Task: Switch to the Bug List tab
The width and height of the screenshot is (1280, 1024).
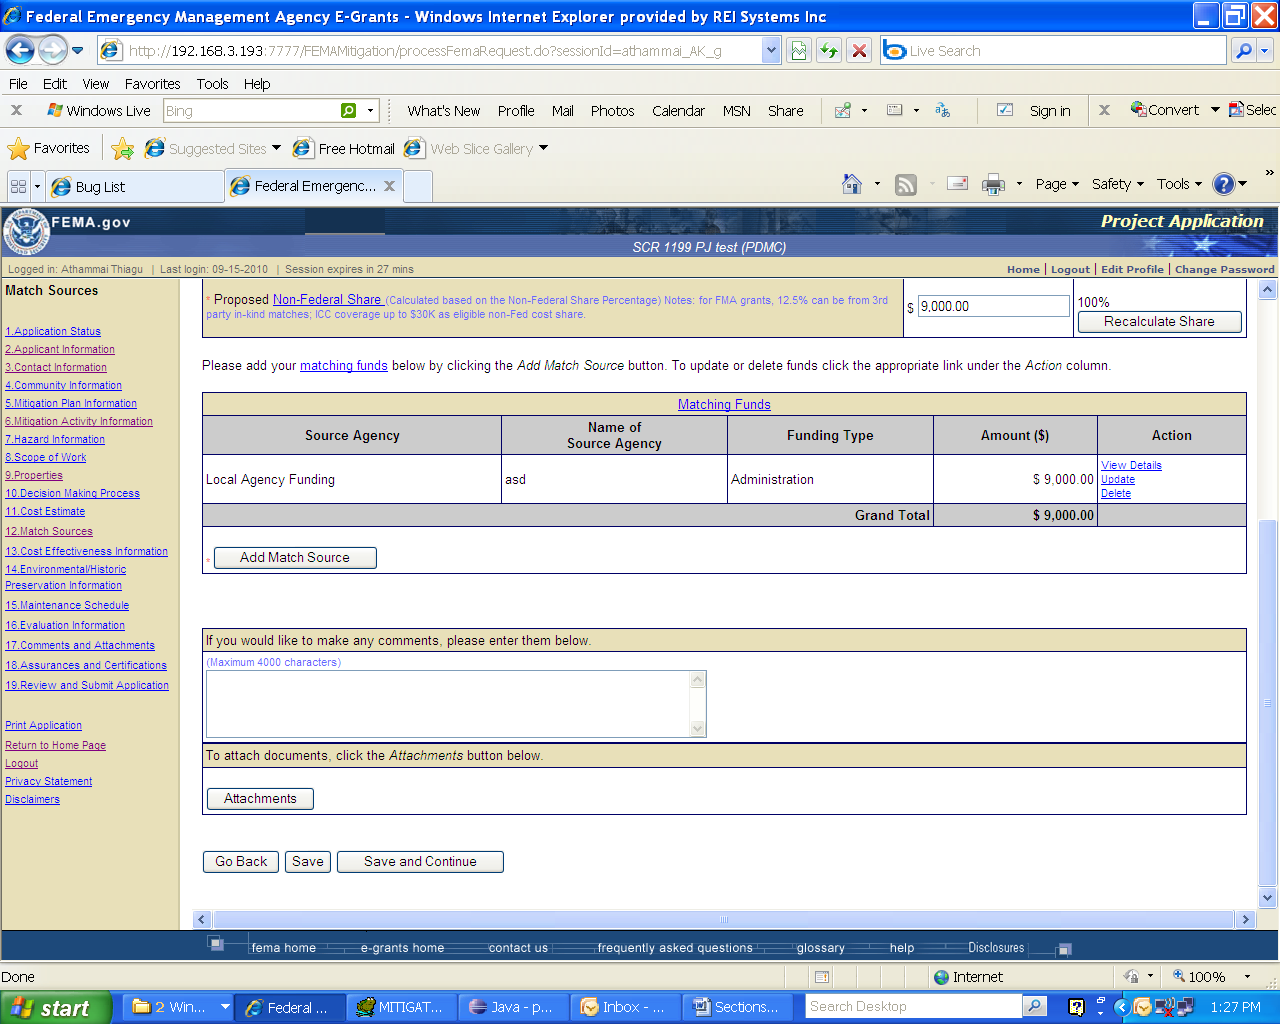Action: coord(100,187)
